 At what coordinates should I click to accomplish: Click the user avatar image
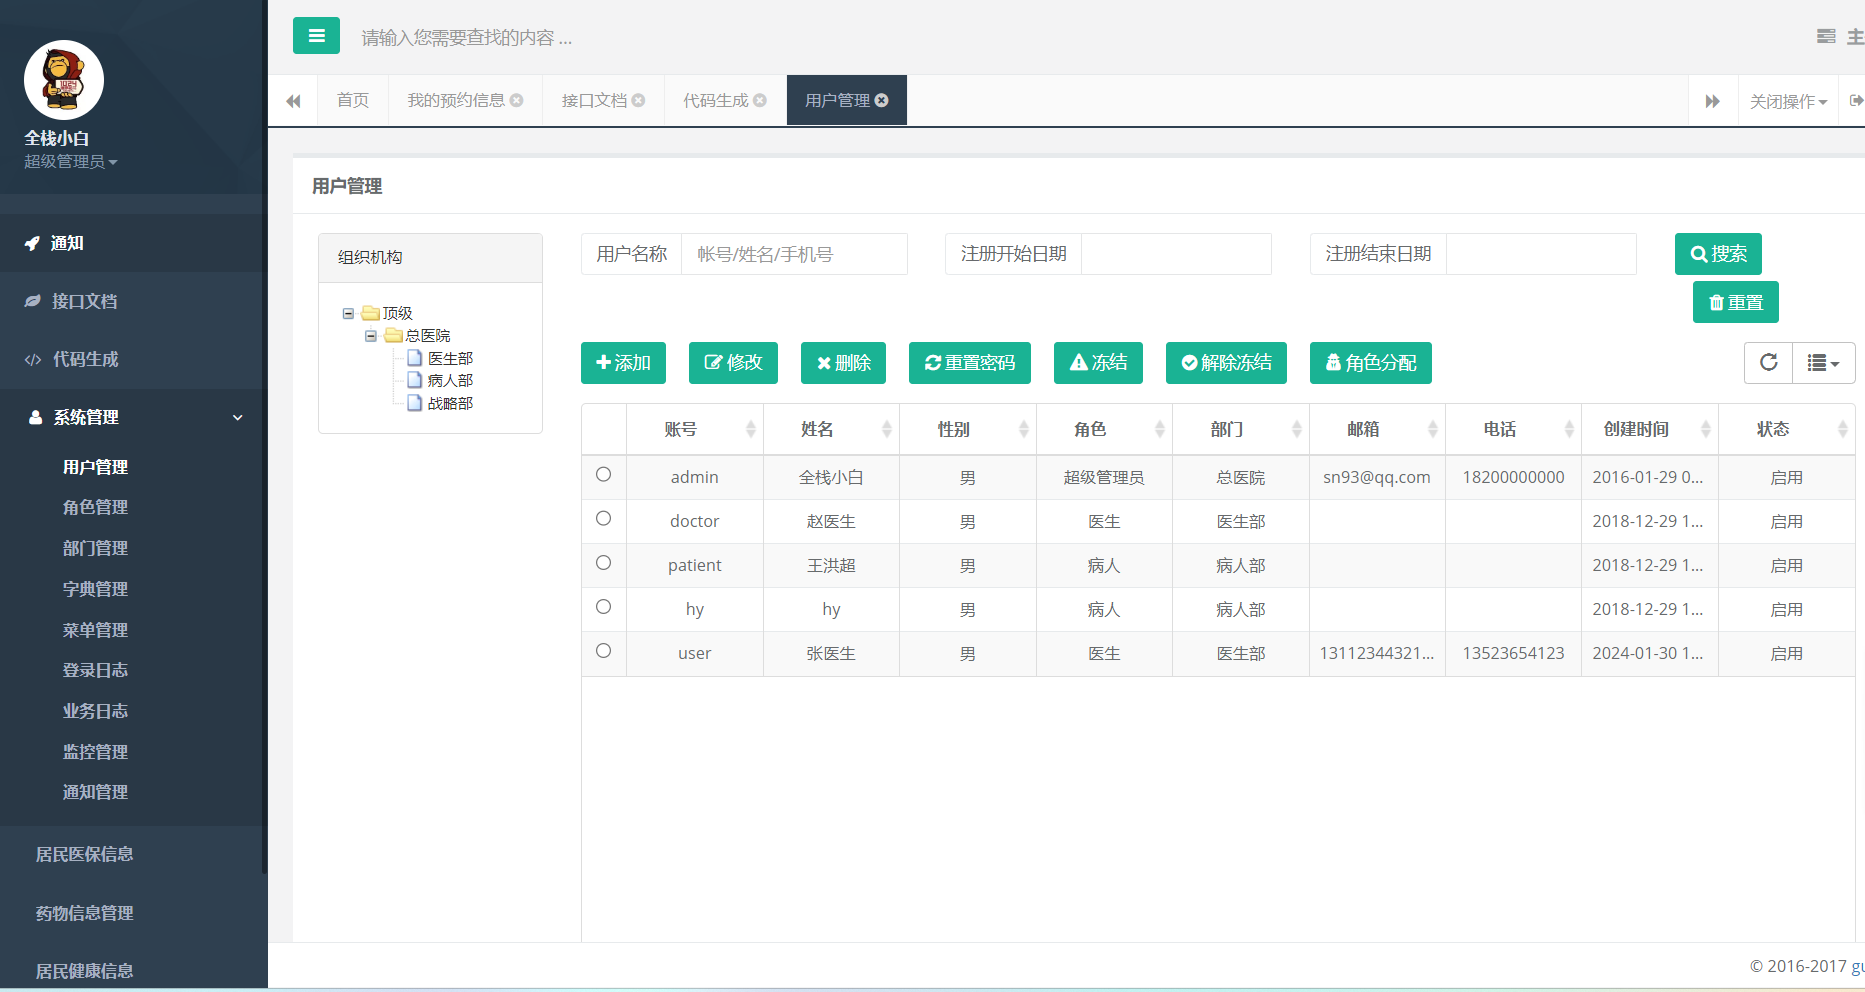64,80
